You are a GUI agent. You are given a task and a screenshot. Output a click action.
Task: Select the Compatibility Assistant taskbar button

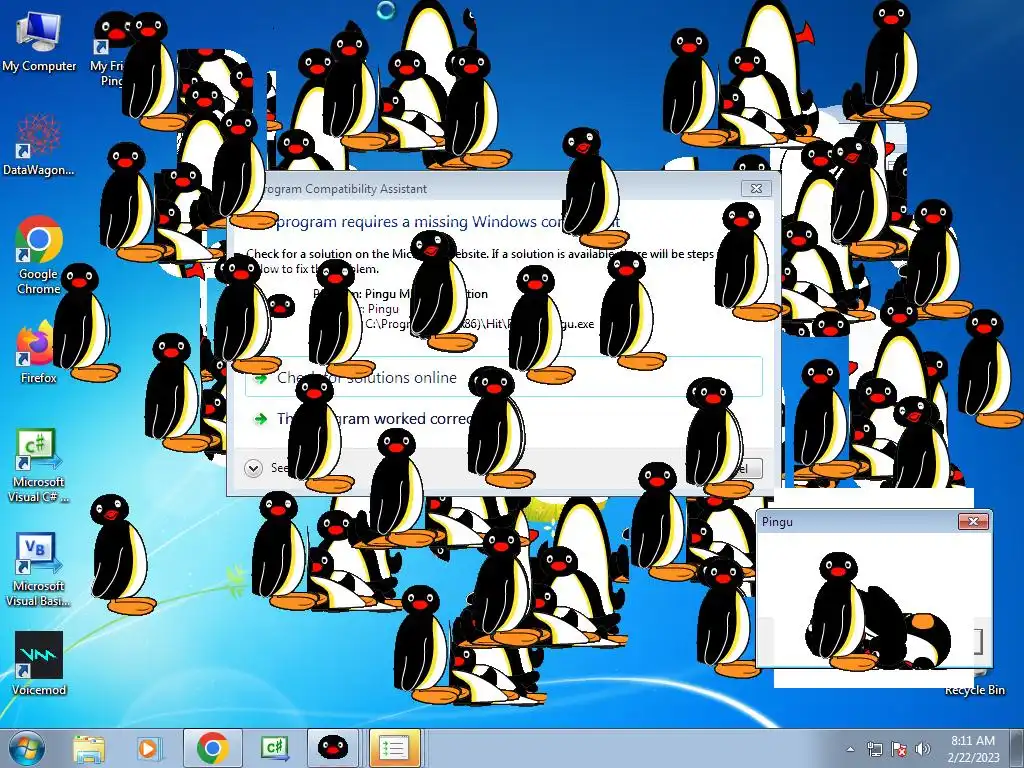(x=394, y=748)
